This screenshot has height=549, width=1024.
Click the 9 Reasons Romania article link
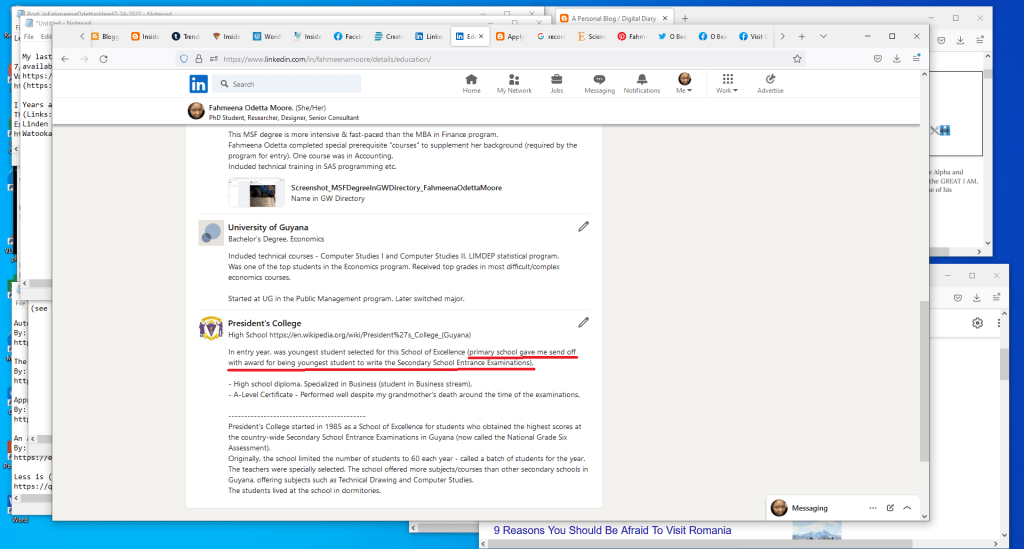(x=612, y=530)
